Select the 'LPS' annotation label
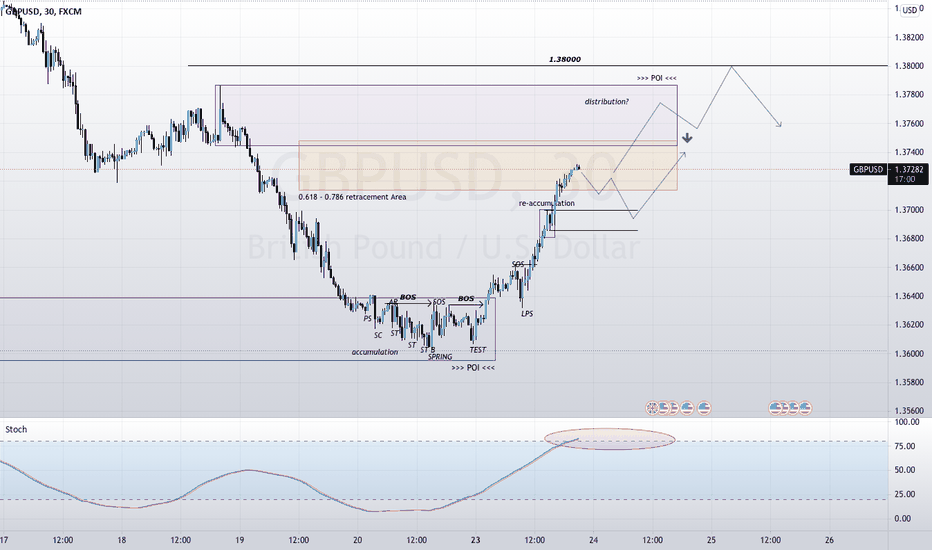 click(527, 313)
